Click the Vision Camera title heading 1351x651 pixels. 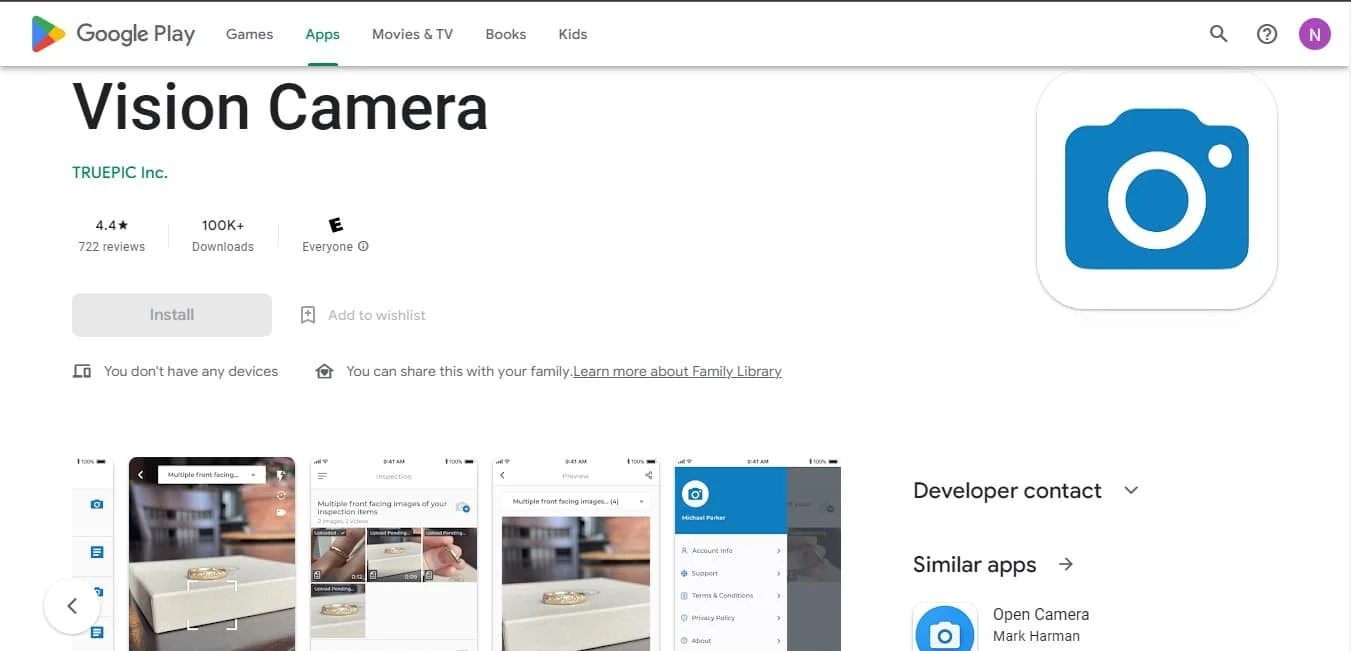coord(280,107)
